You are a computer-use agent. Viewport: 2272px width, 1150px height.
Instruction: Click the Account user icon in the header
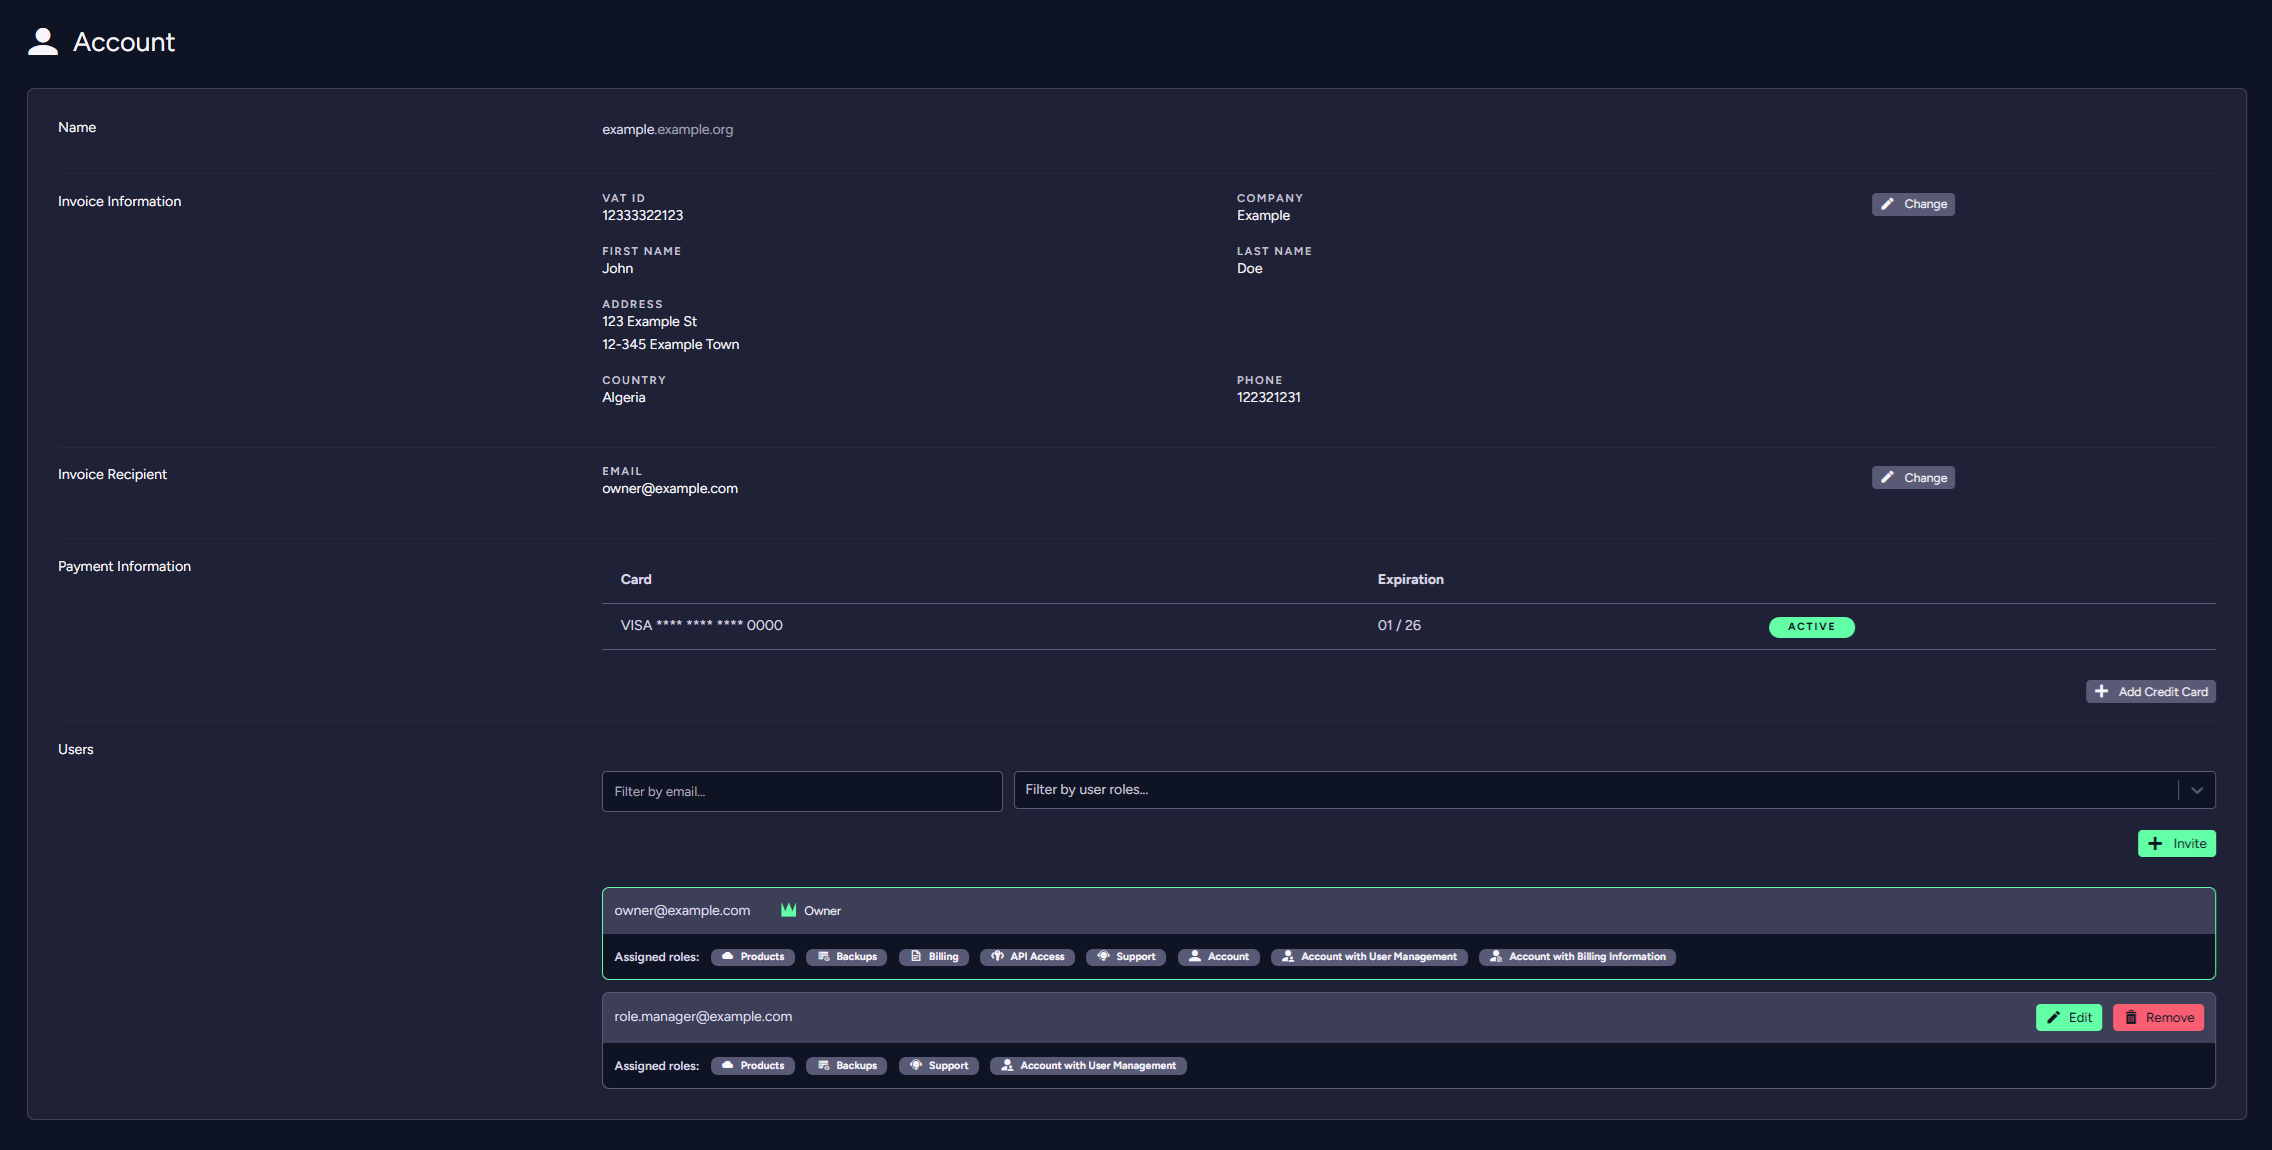click(x=42, y=41)
